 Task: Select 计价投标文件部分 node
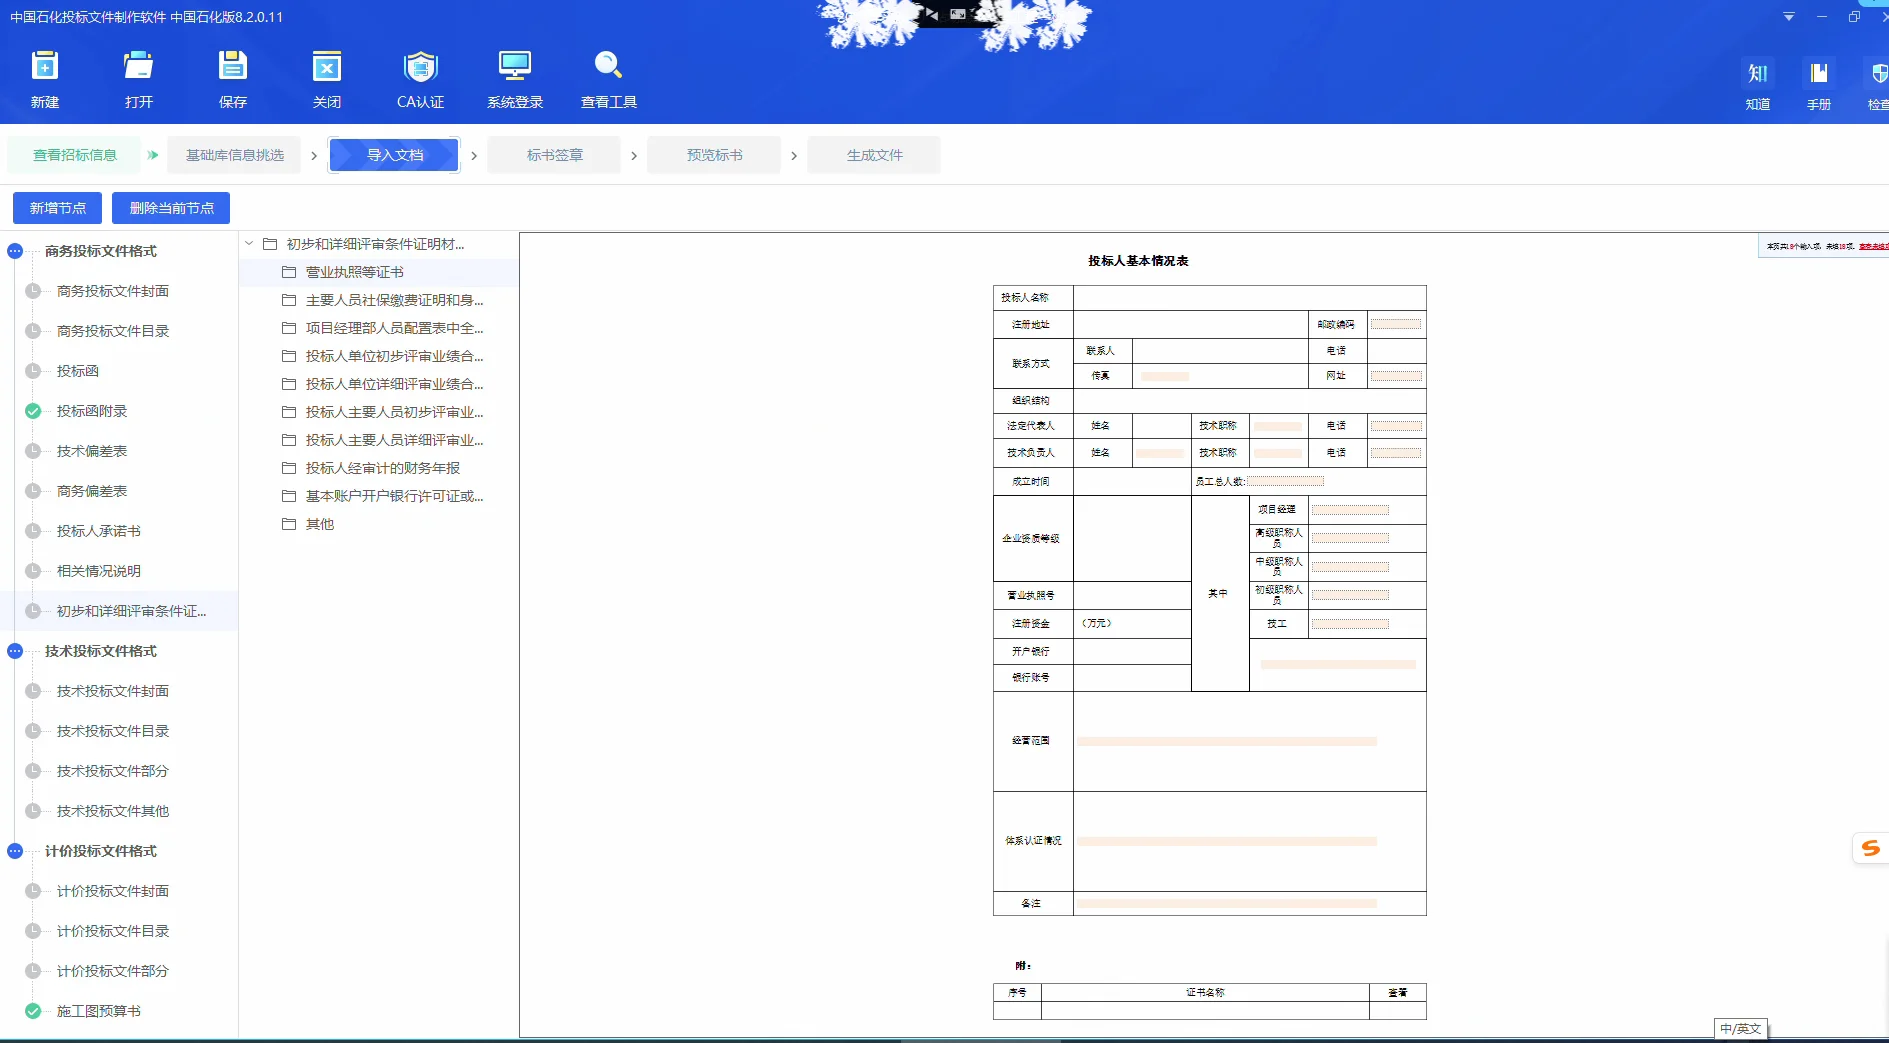113,971
